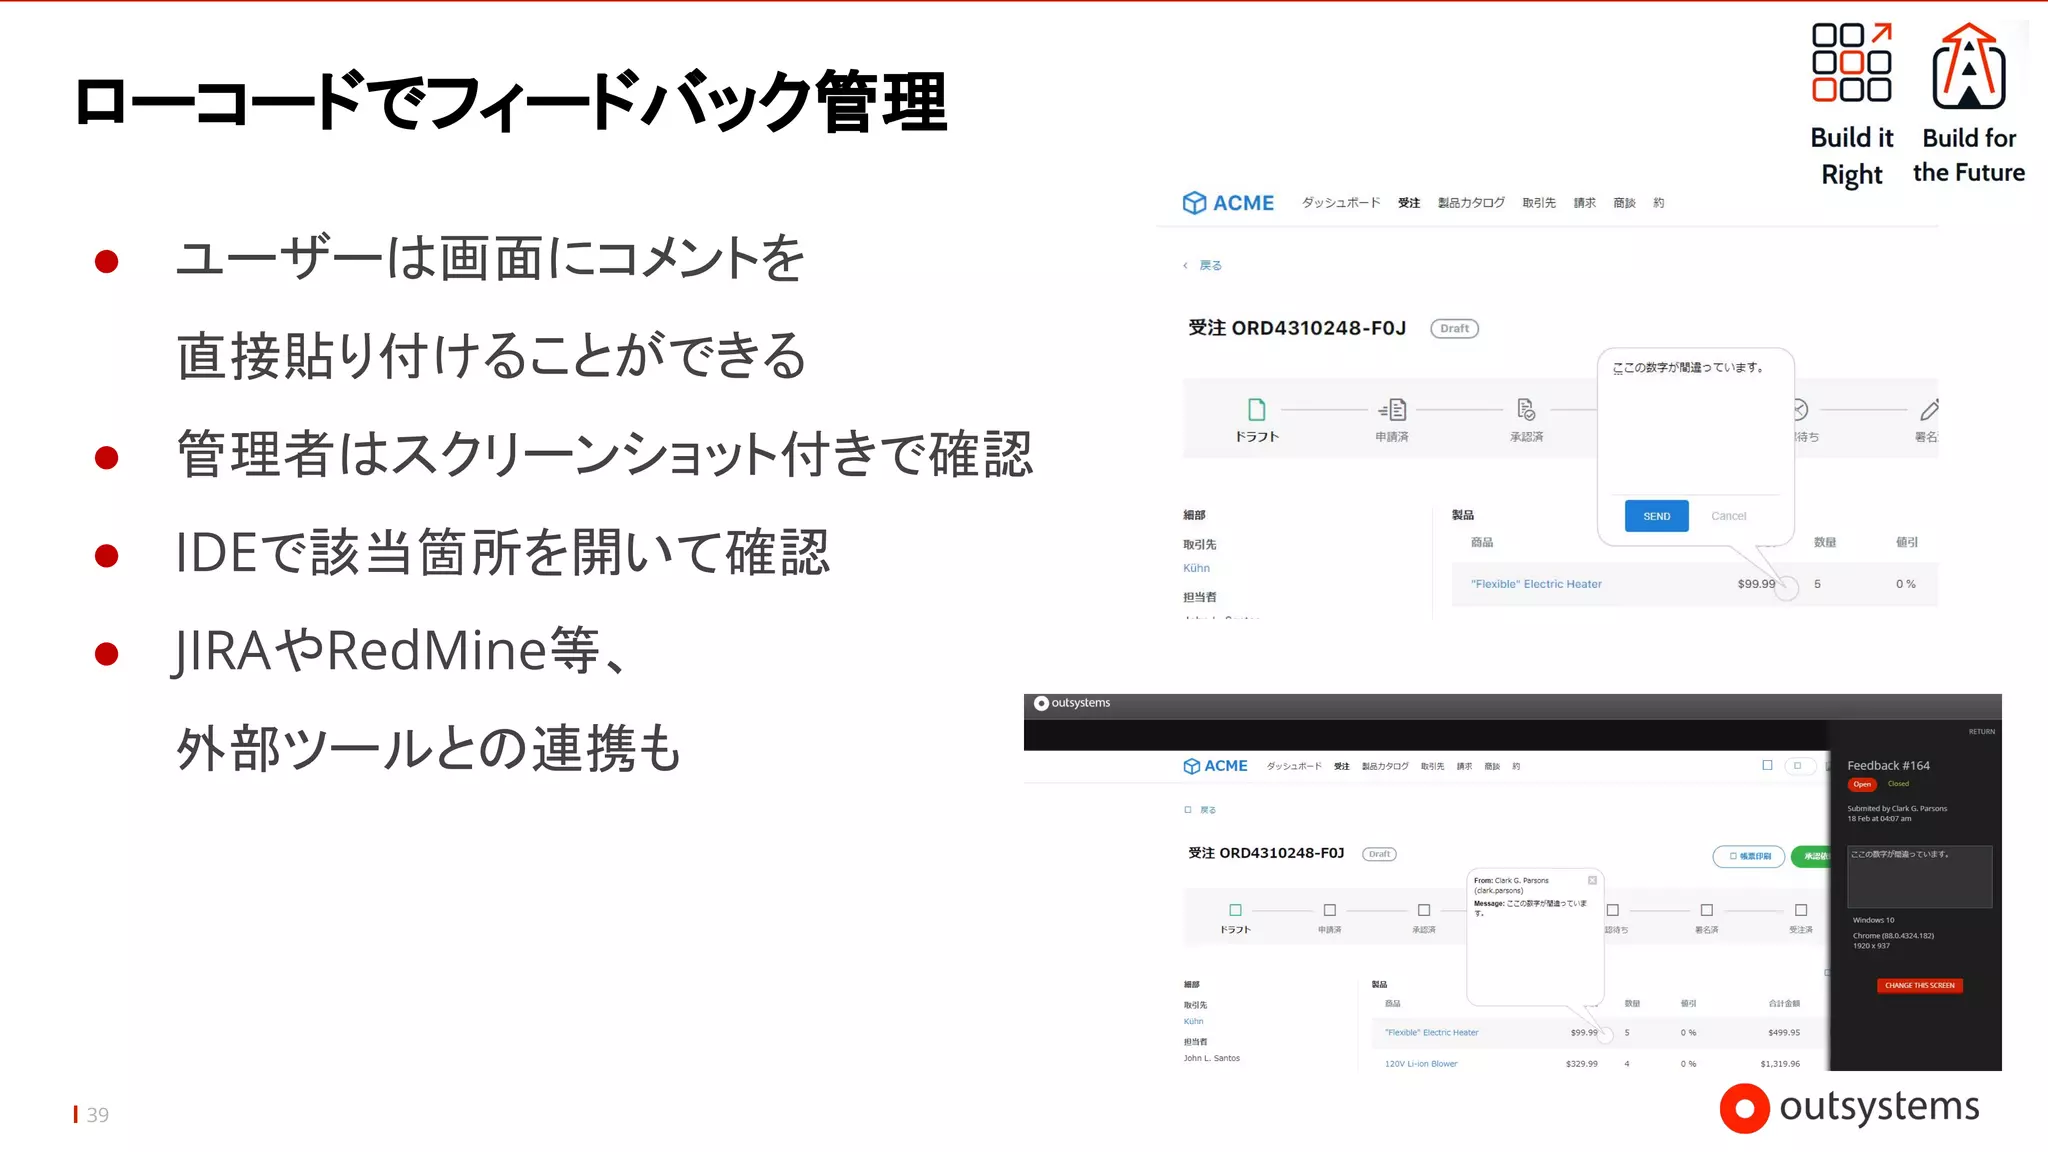Click RETURN in the feedback viewer corner

(x=1981, y=732)
